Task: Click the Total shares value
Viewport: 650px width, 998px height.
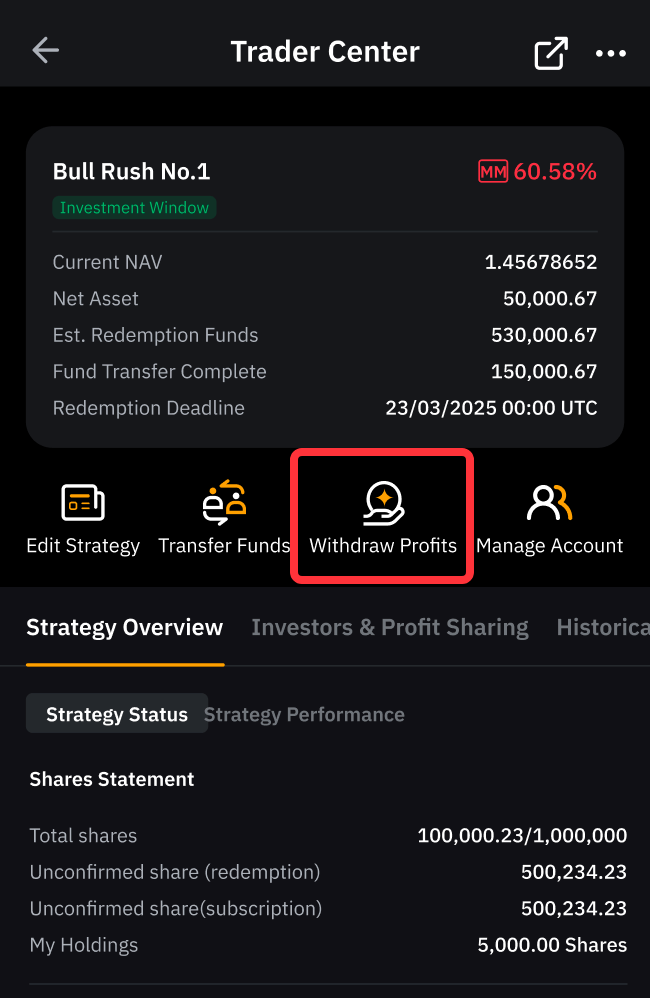Action: [x=522, y=835]
